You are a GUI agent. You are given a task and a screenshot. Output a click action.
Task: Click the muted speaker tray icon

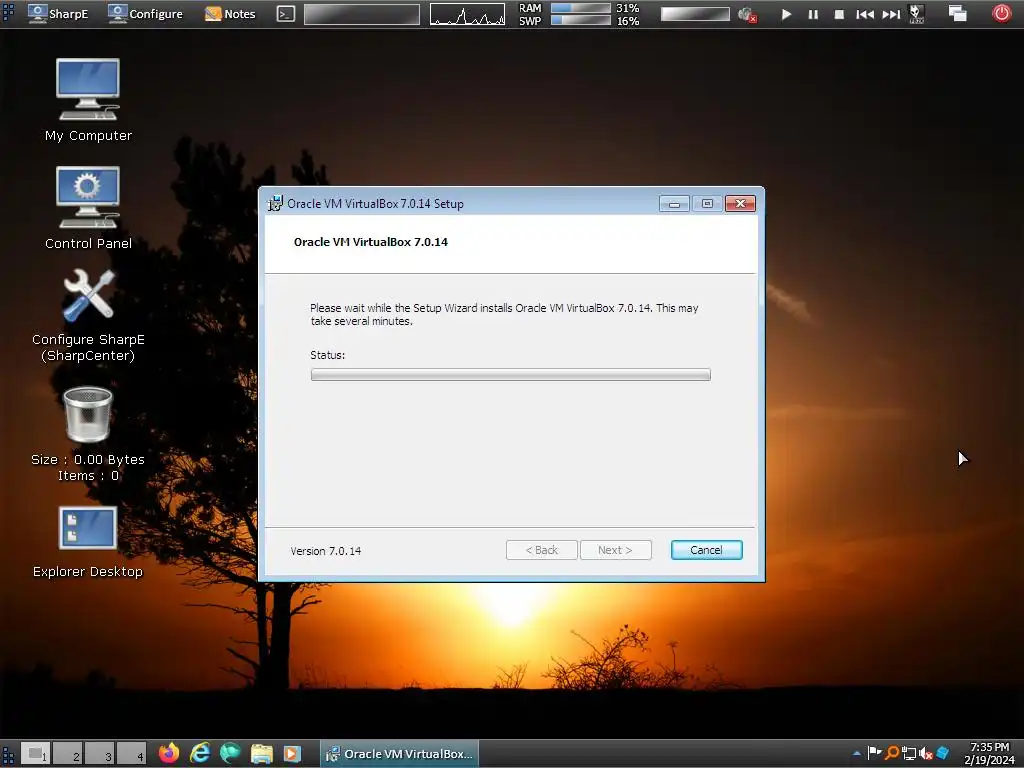pos(925,754)
